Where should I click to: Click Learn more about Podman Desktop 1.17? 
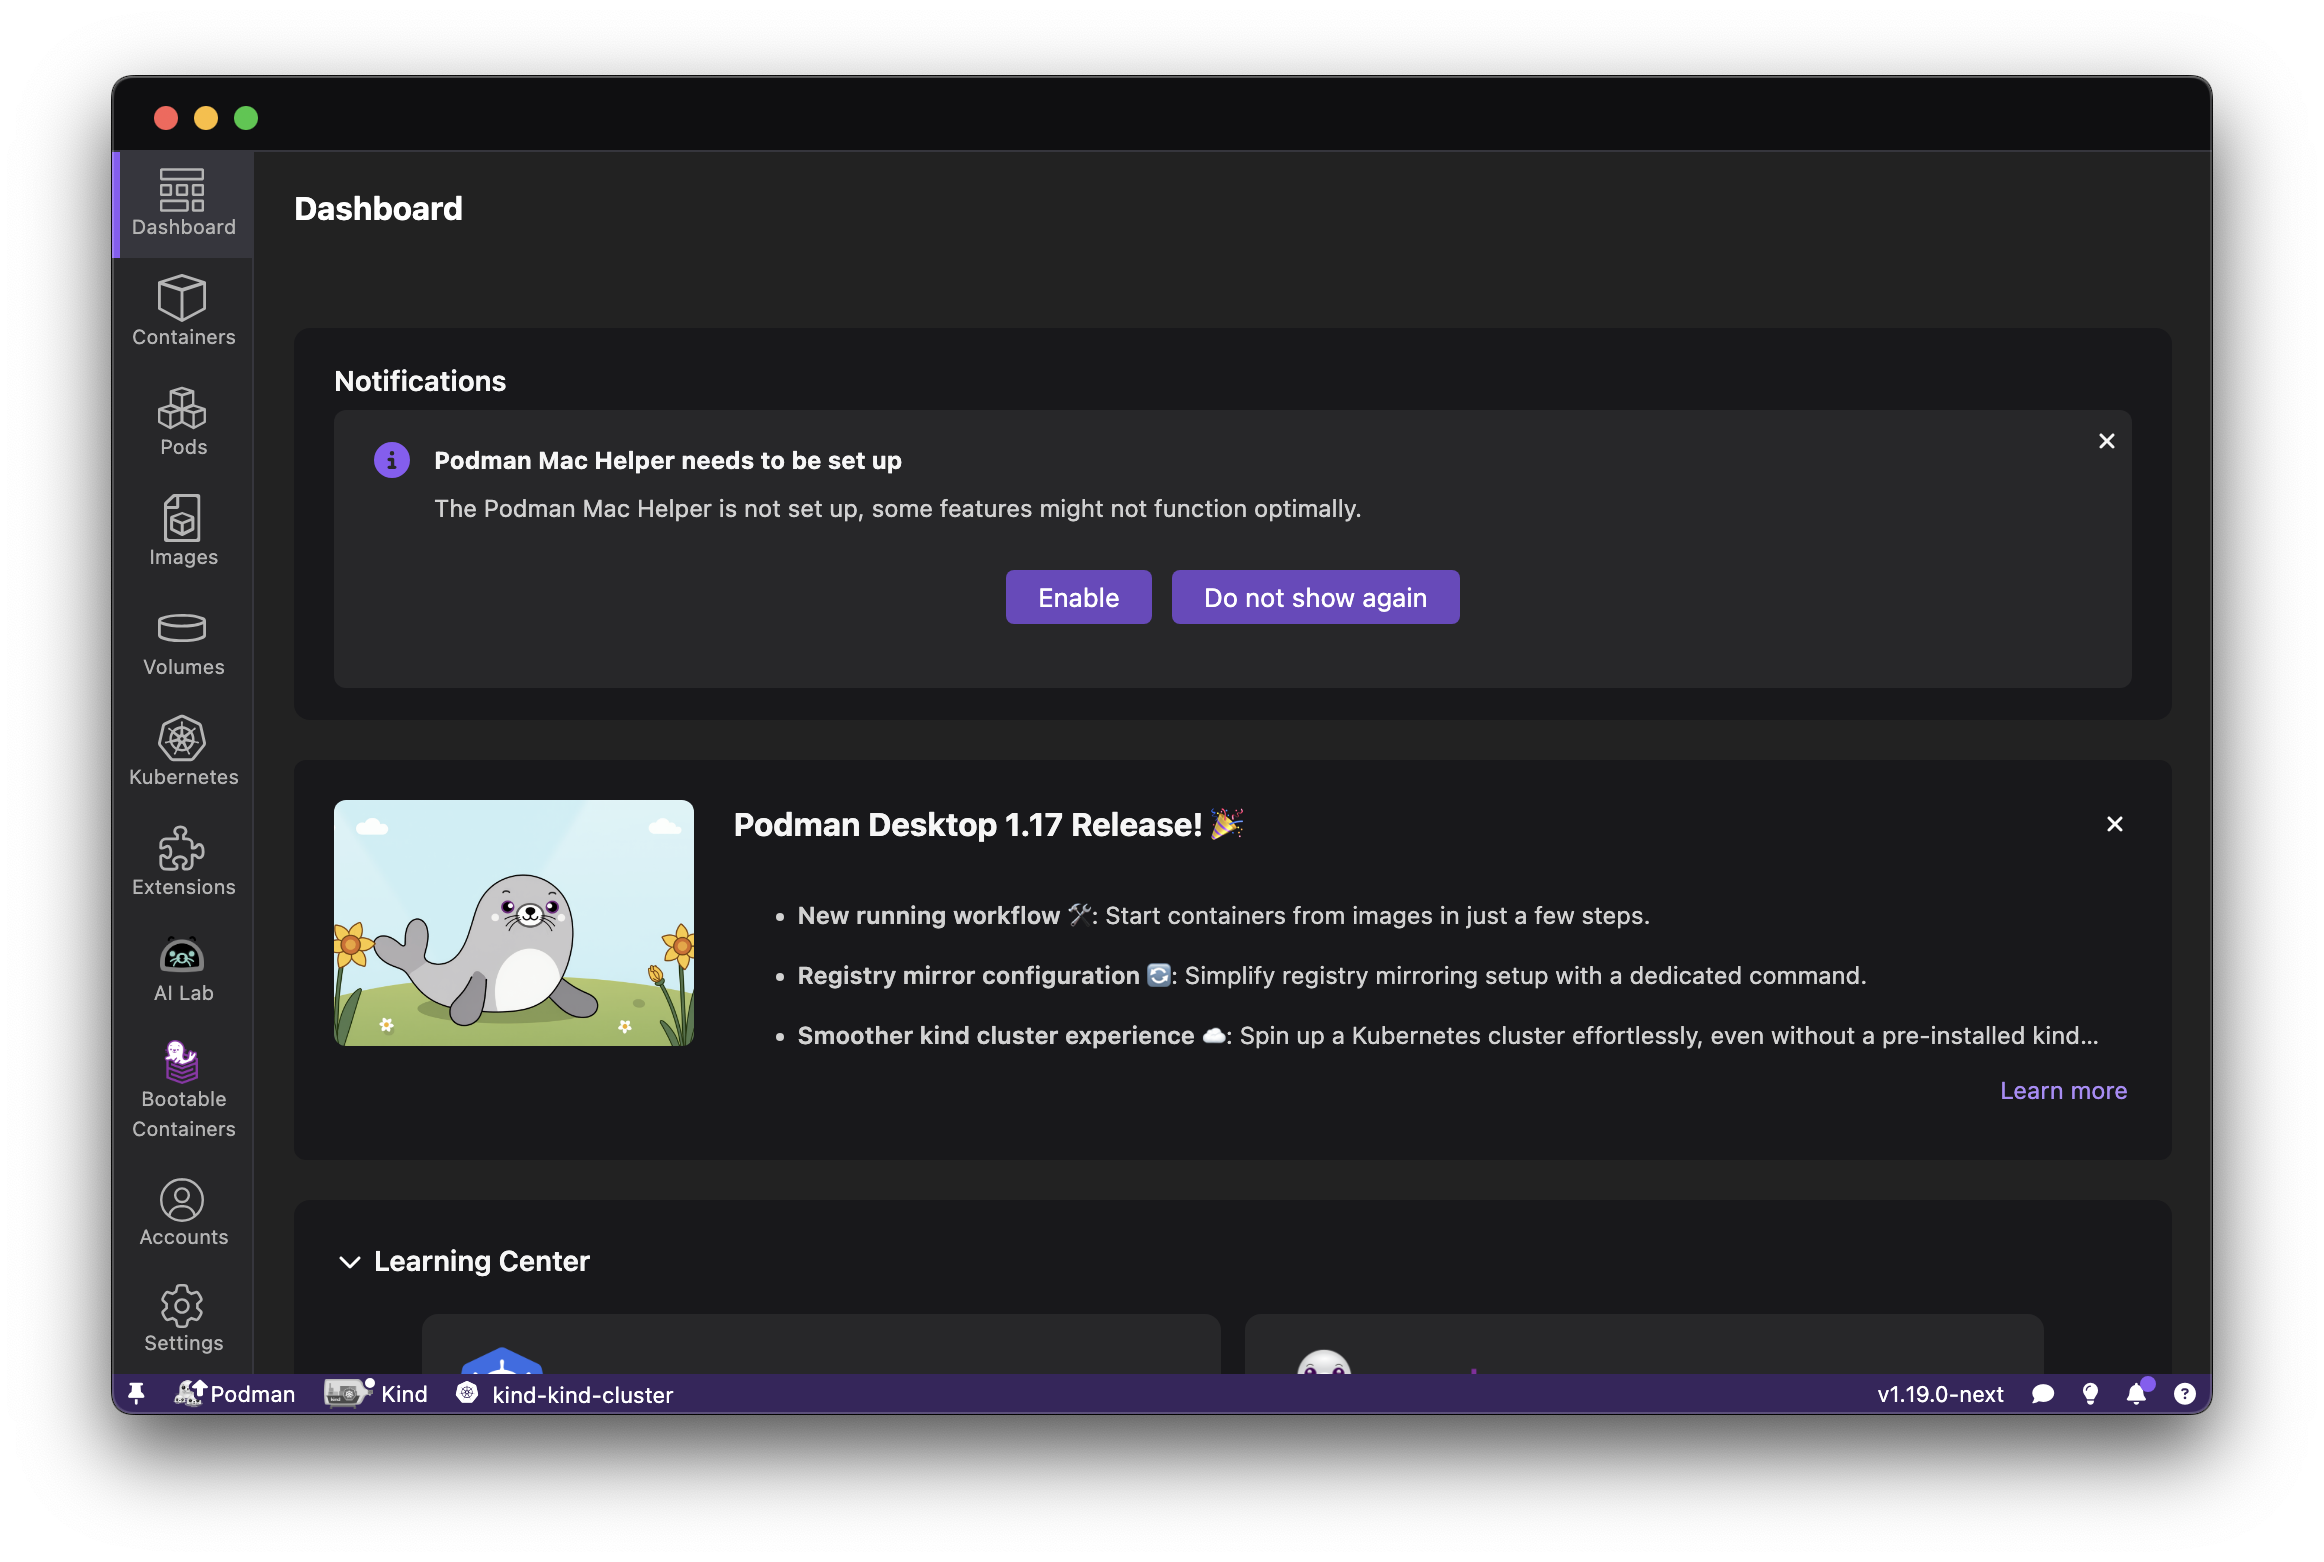pos(2062,1090)
